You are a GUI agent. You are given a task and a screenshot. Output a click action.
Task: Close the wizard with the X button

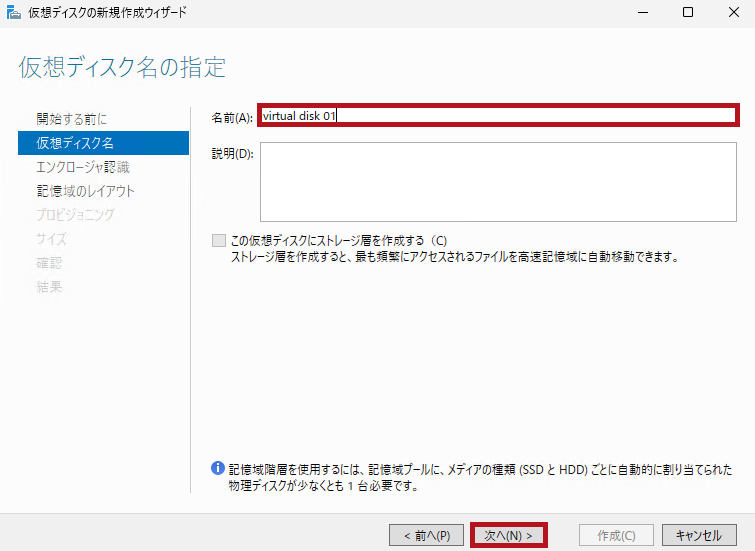tap(733, 13)
